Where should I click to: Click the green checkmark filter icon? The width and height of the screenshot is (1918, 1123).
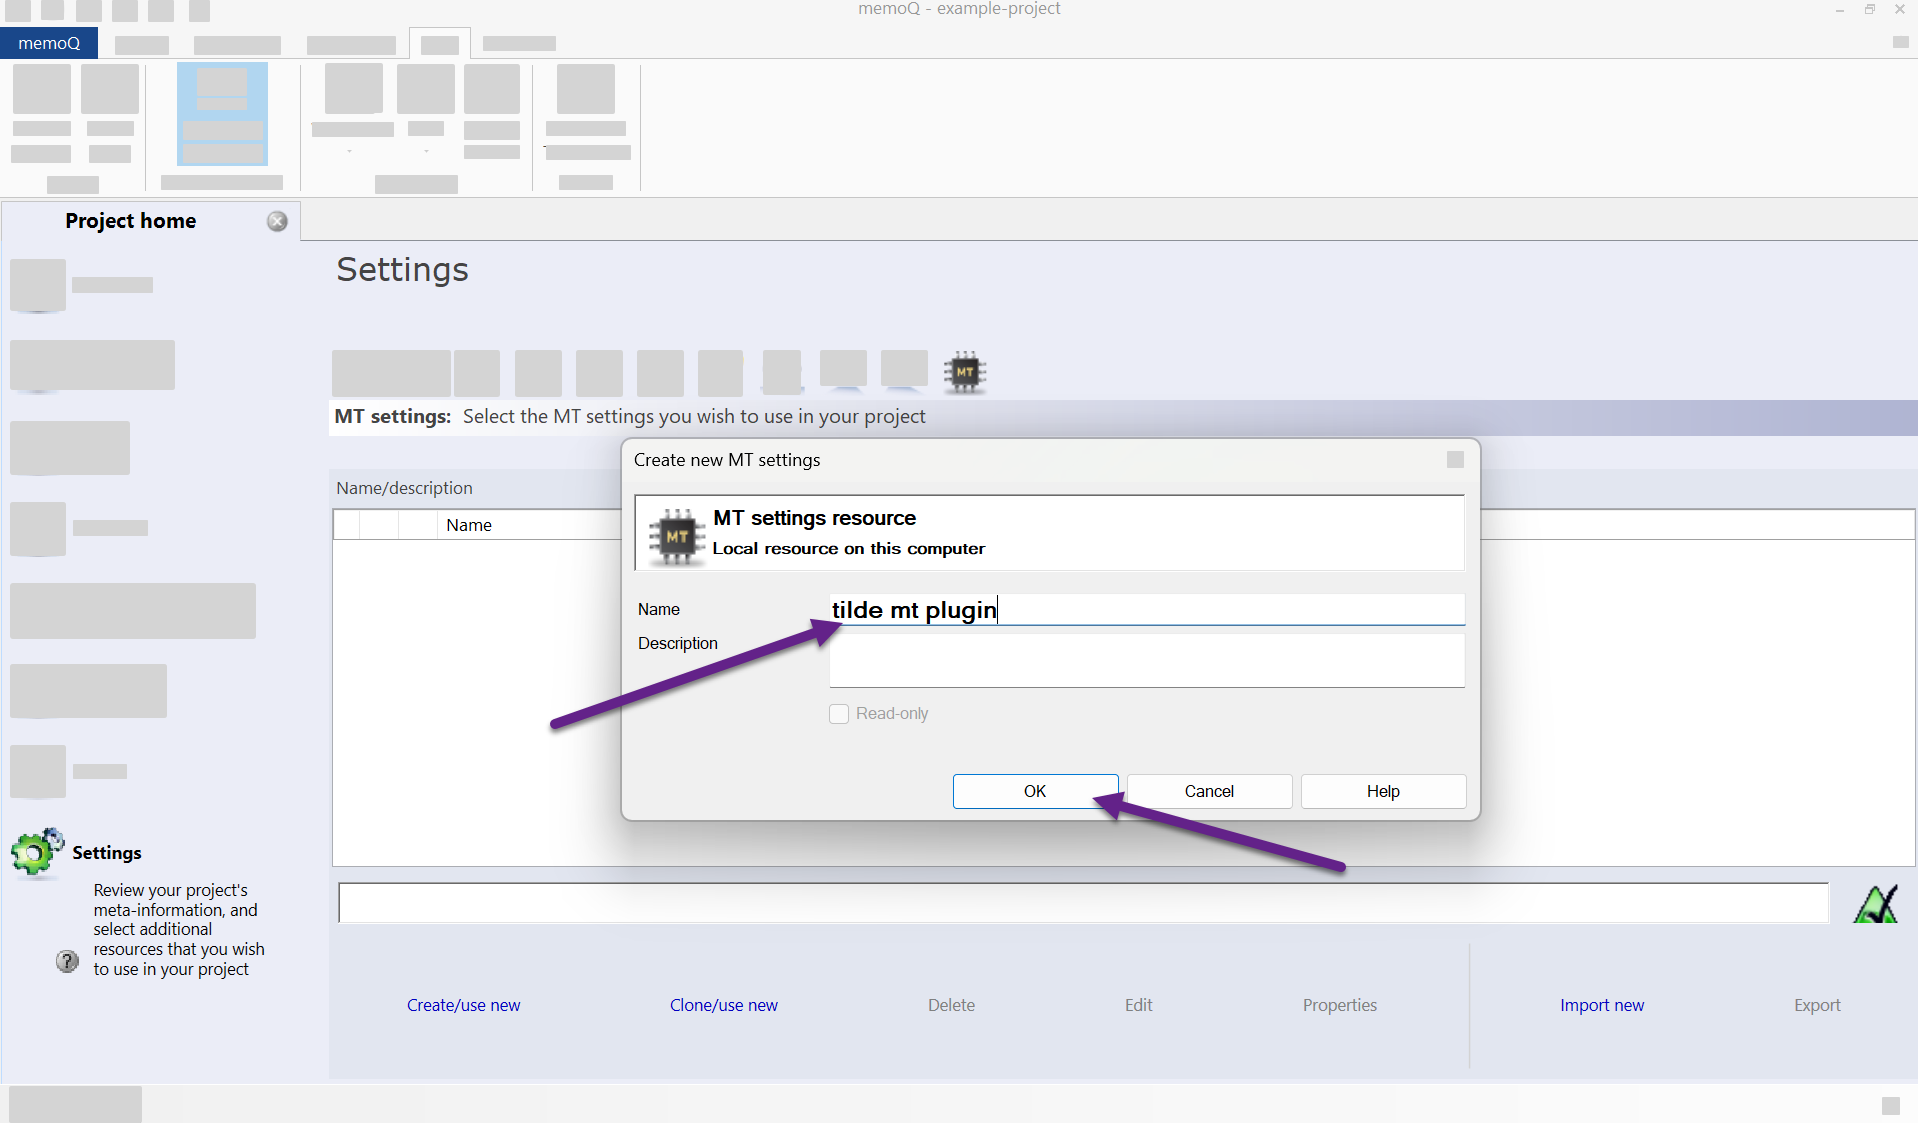[1875, 904]
